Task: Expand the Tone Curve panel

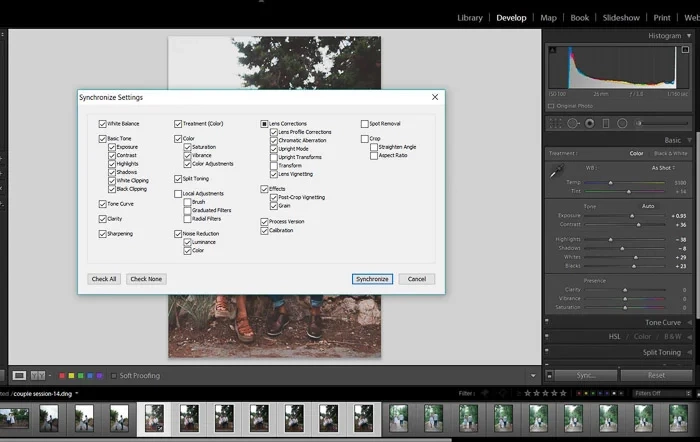Action: (x=662, y=322)
